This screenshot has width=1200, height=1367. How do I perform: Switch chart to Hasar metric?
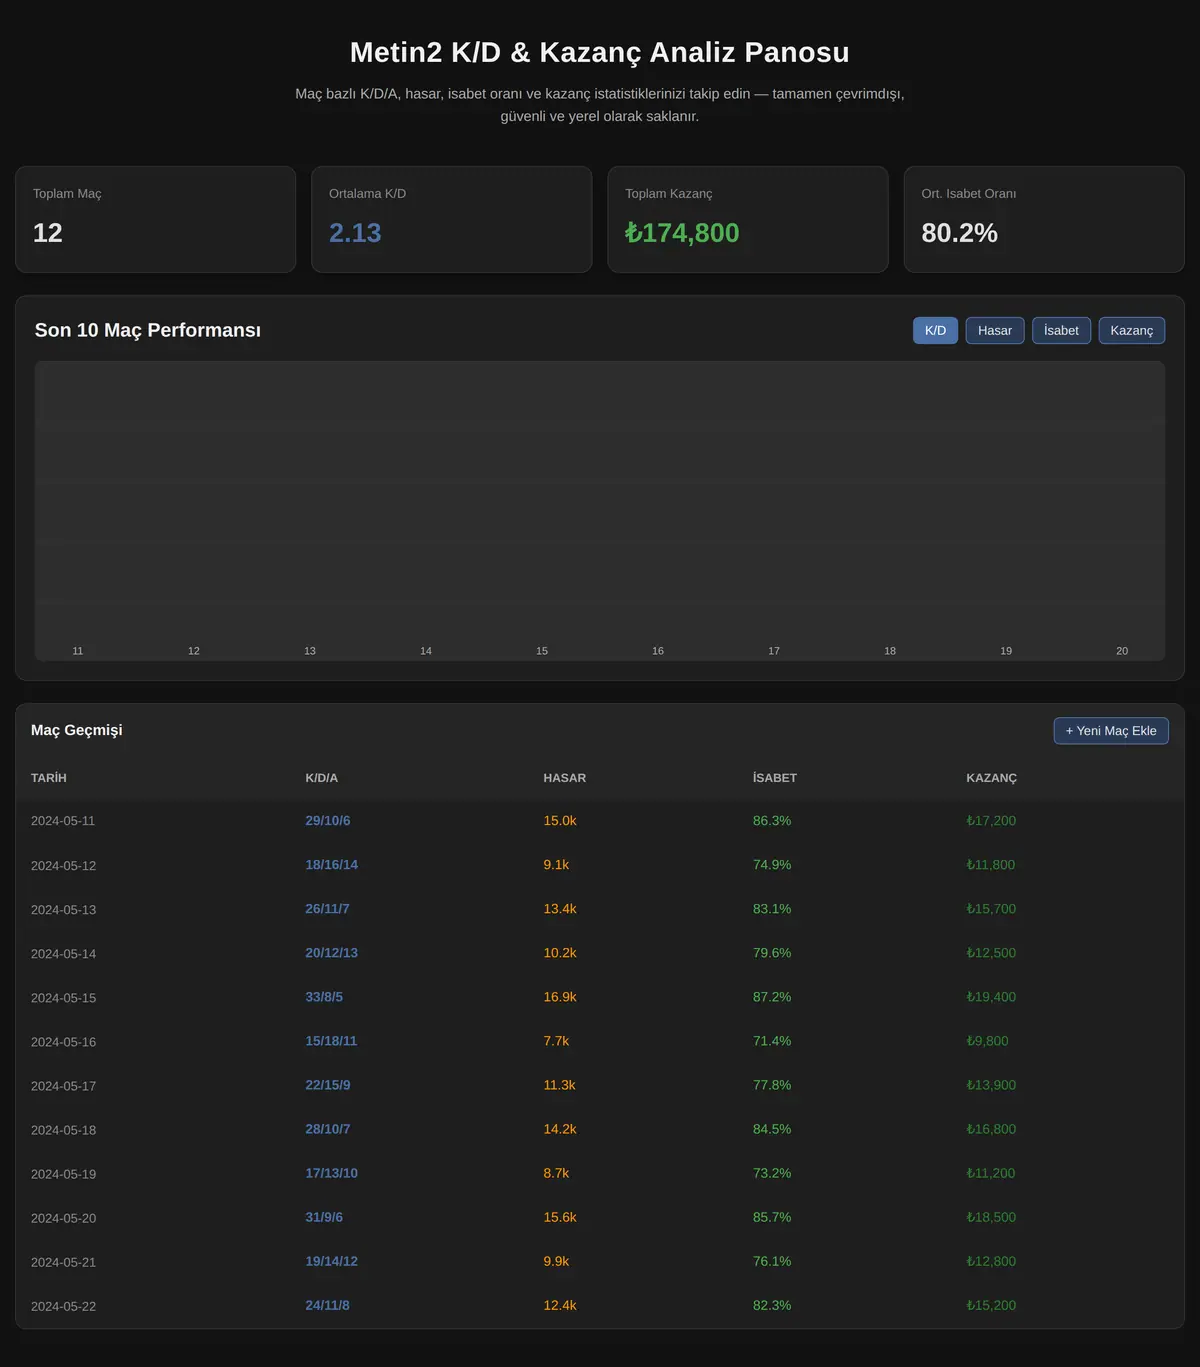995,330
